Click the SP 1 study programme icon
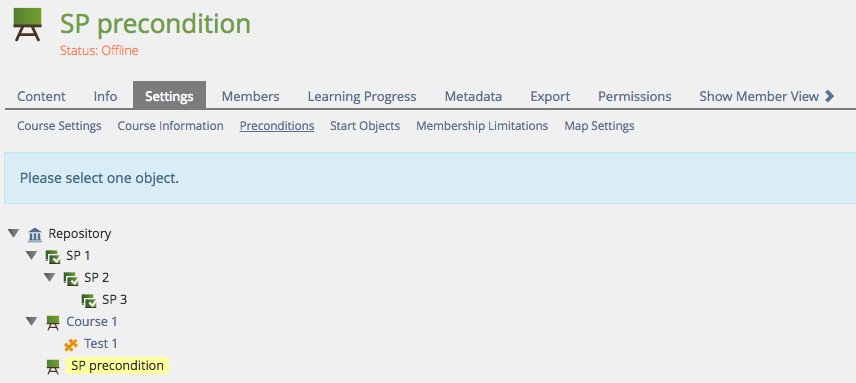 point(52,256)
